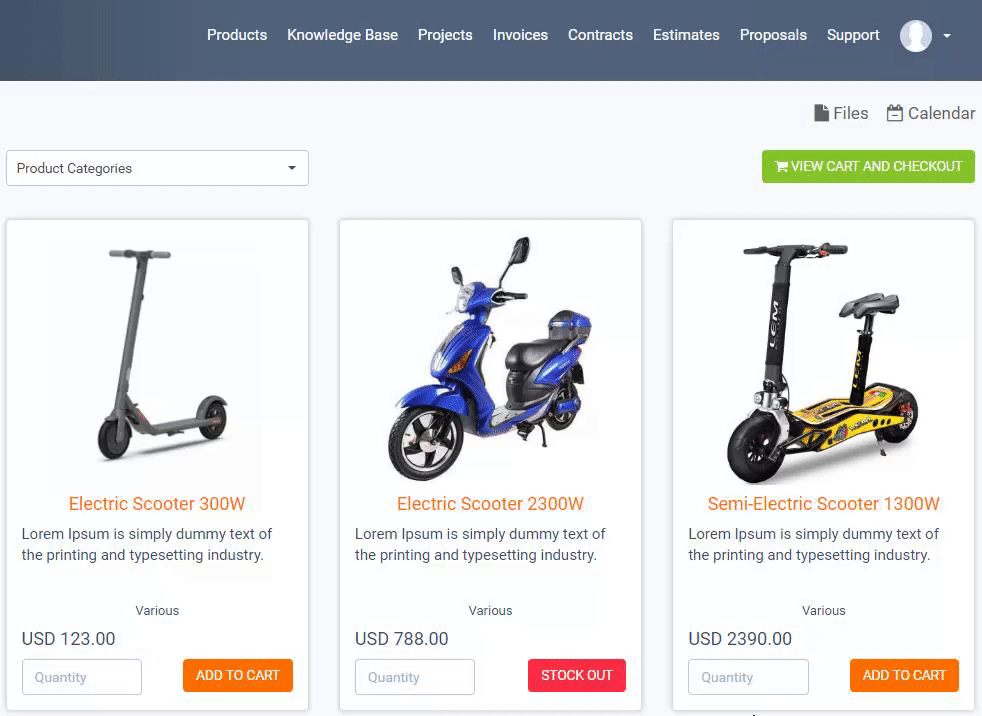This screenshot has width=982, height=716.
Task: Open the Semi-Electric Scooter 1300W title link
Action: coord(824,504)
